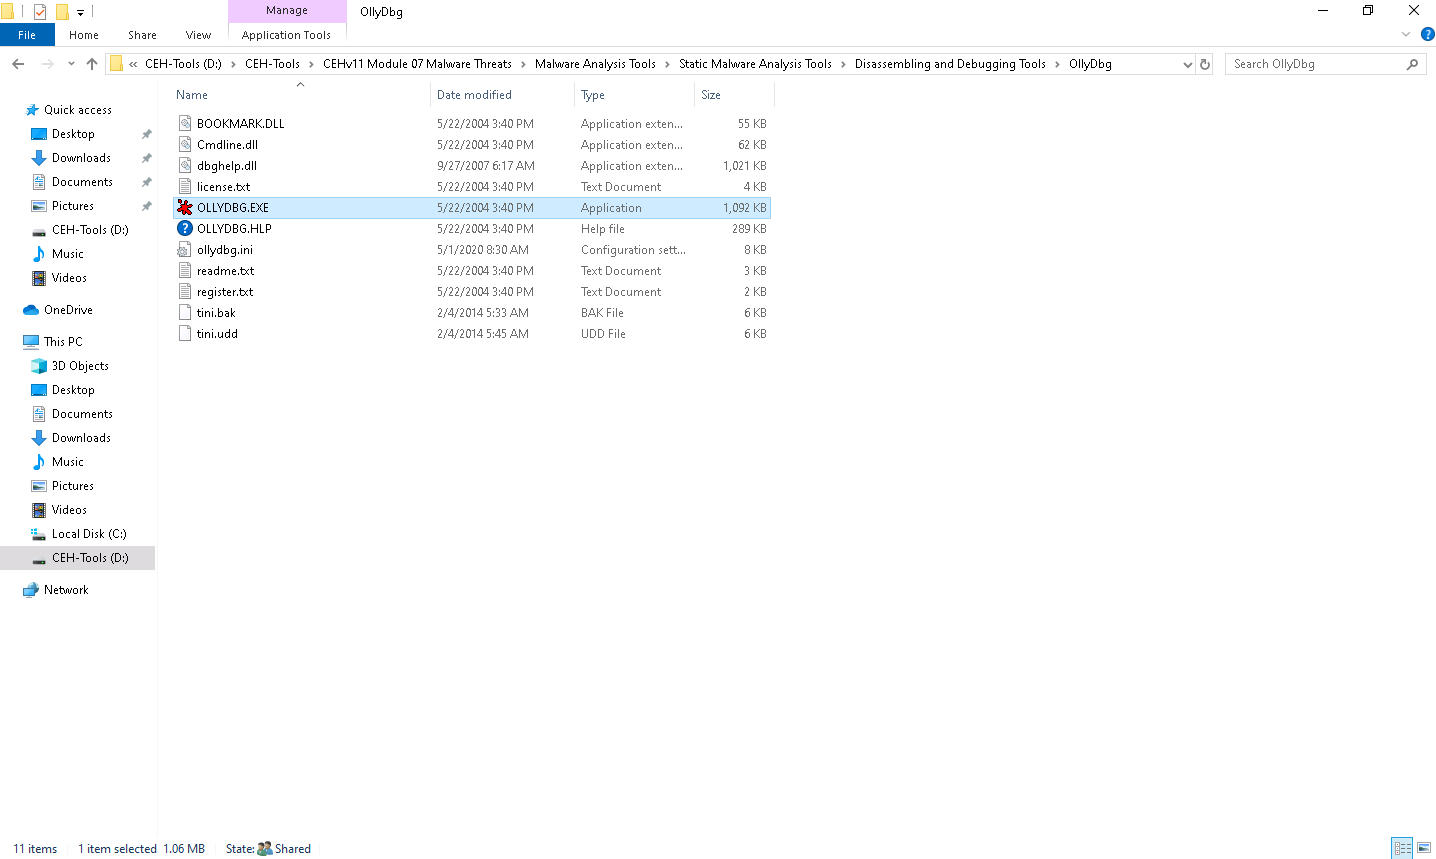Switch to Large icons view layout
Viewport: 1436px width, 859px height.
1424,848
